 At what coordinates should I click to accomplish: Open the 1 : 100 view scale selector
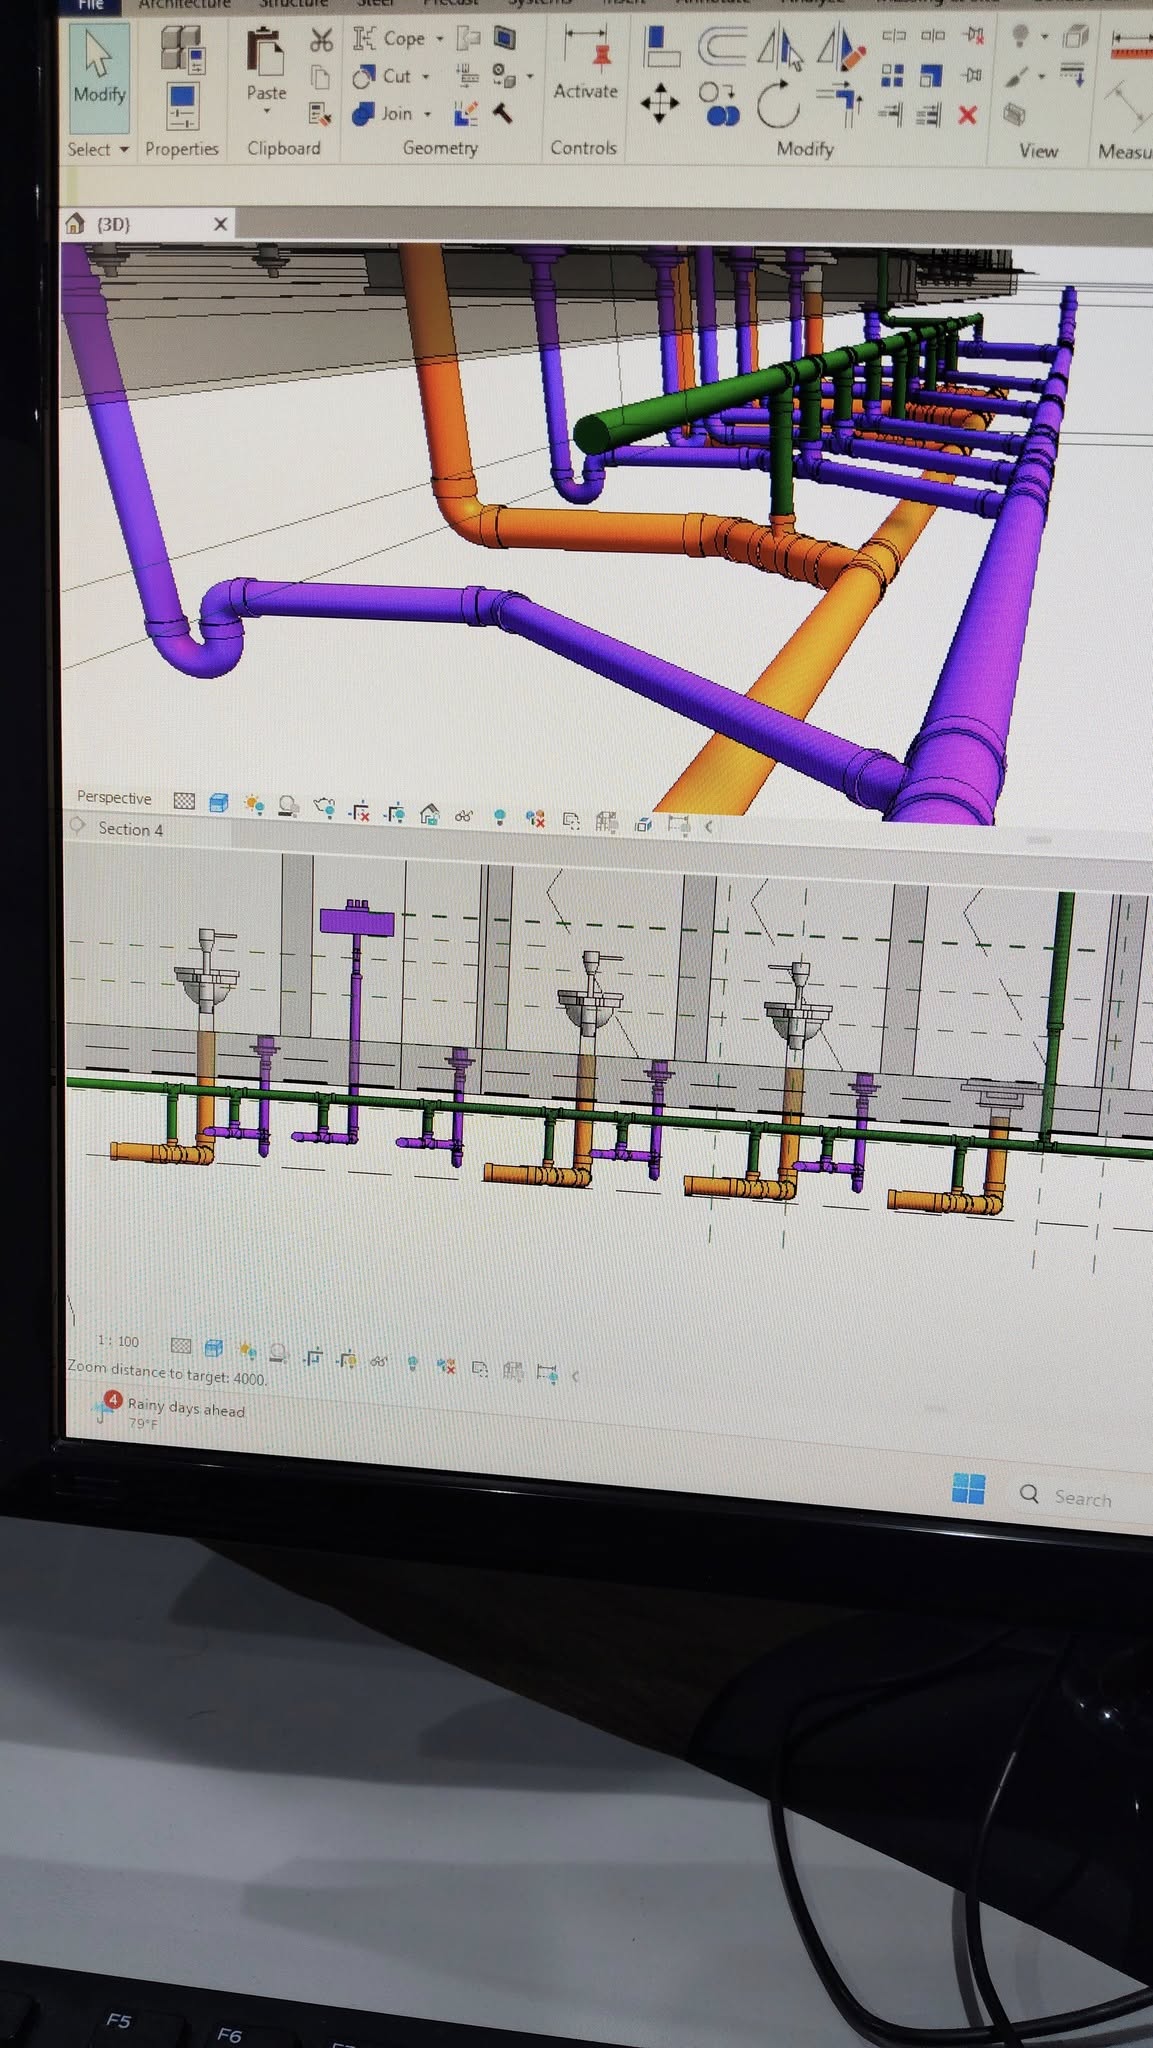[x=118, y=1341]
